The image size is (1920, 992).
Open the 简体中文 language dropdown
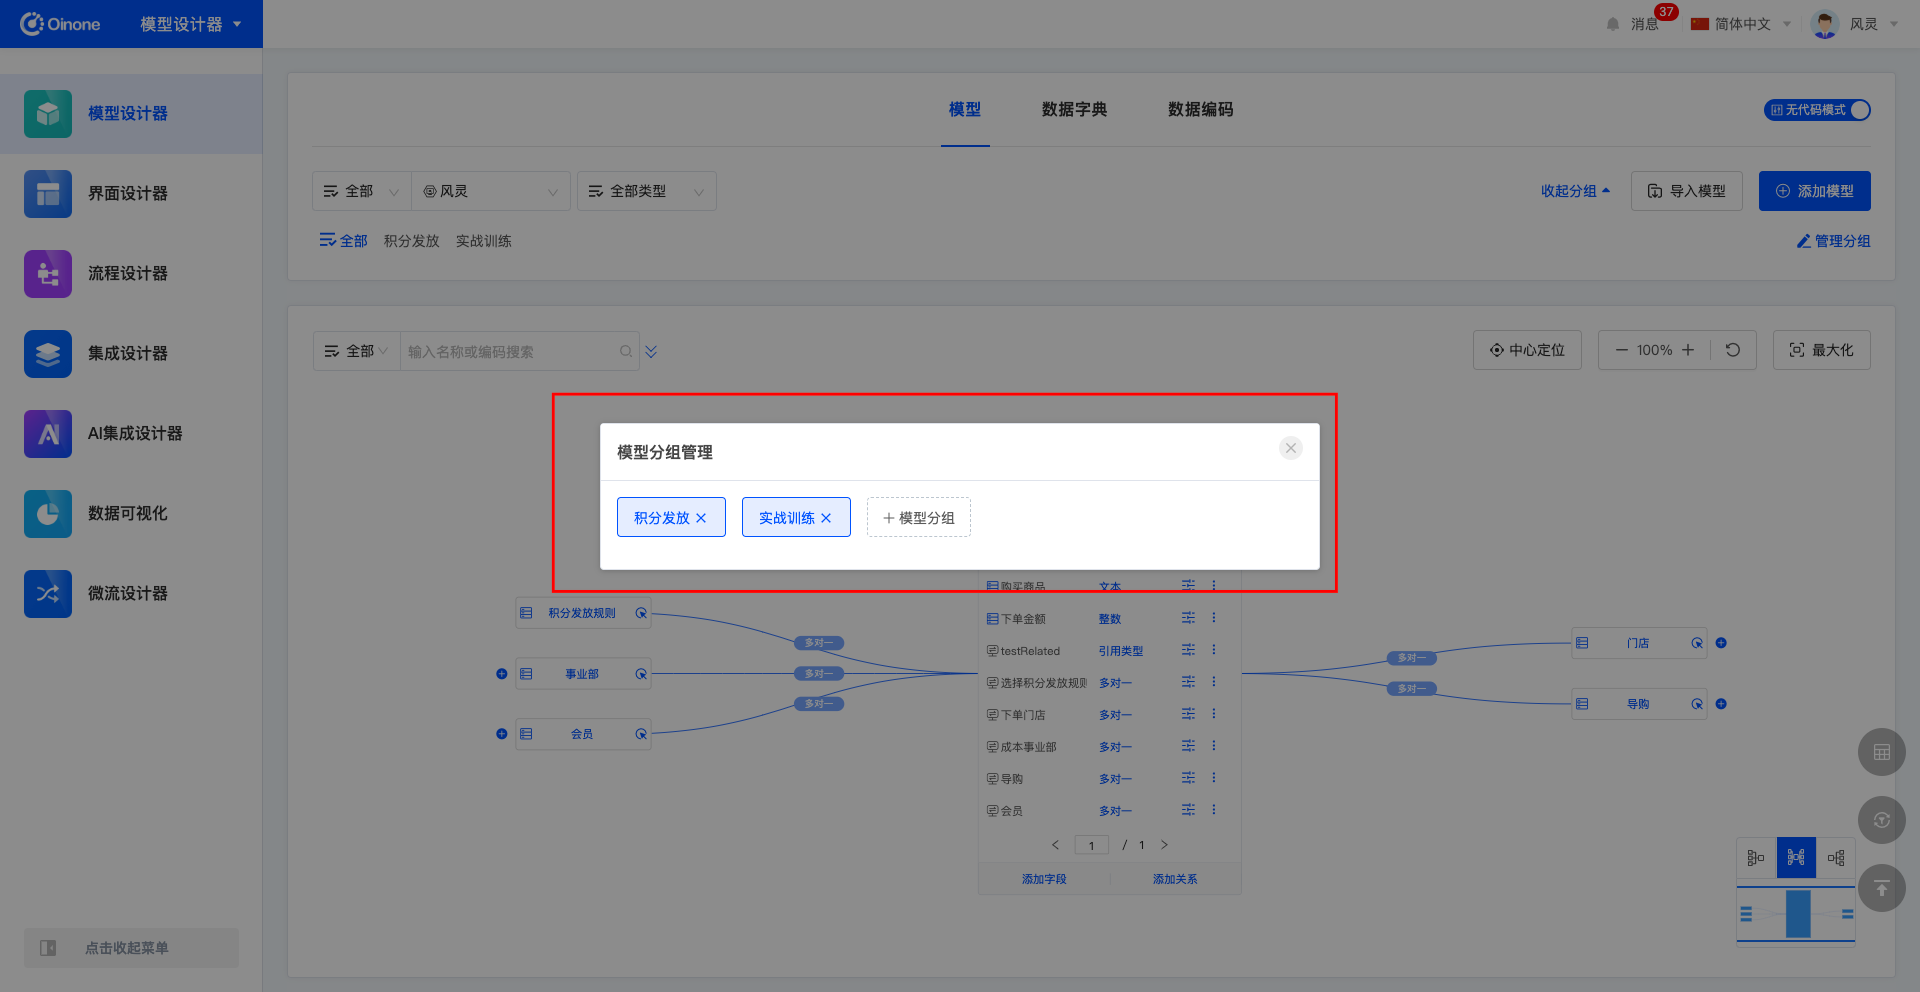1741,24
